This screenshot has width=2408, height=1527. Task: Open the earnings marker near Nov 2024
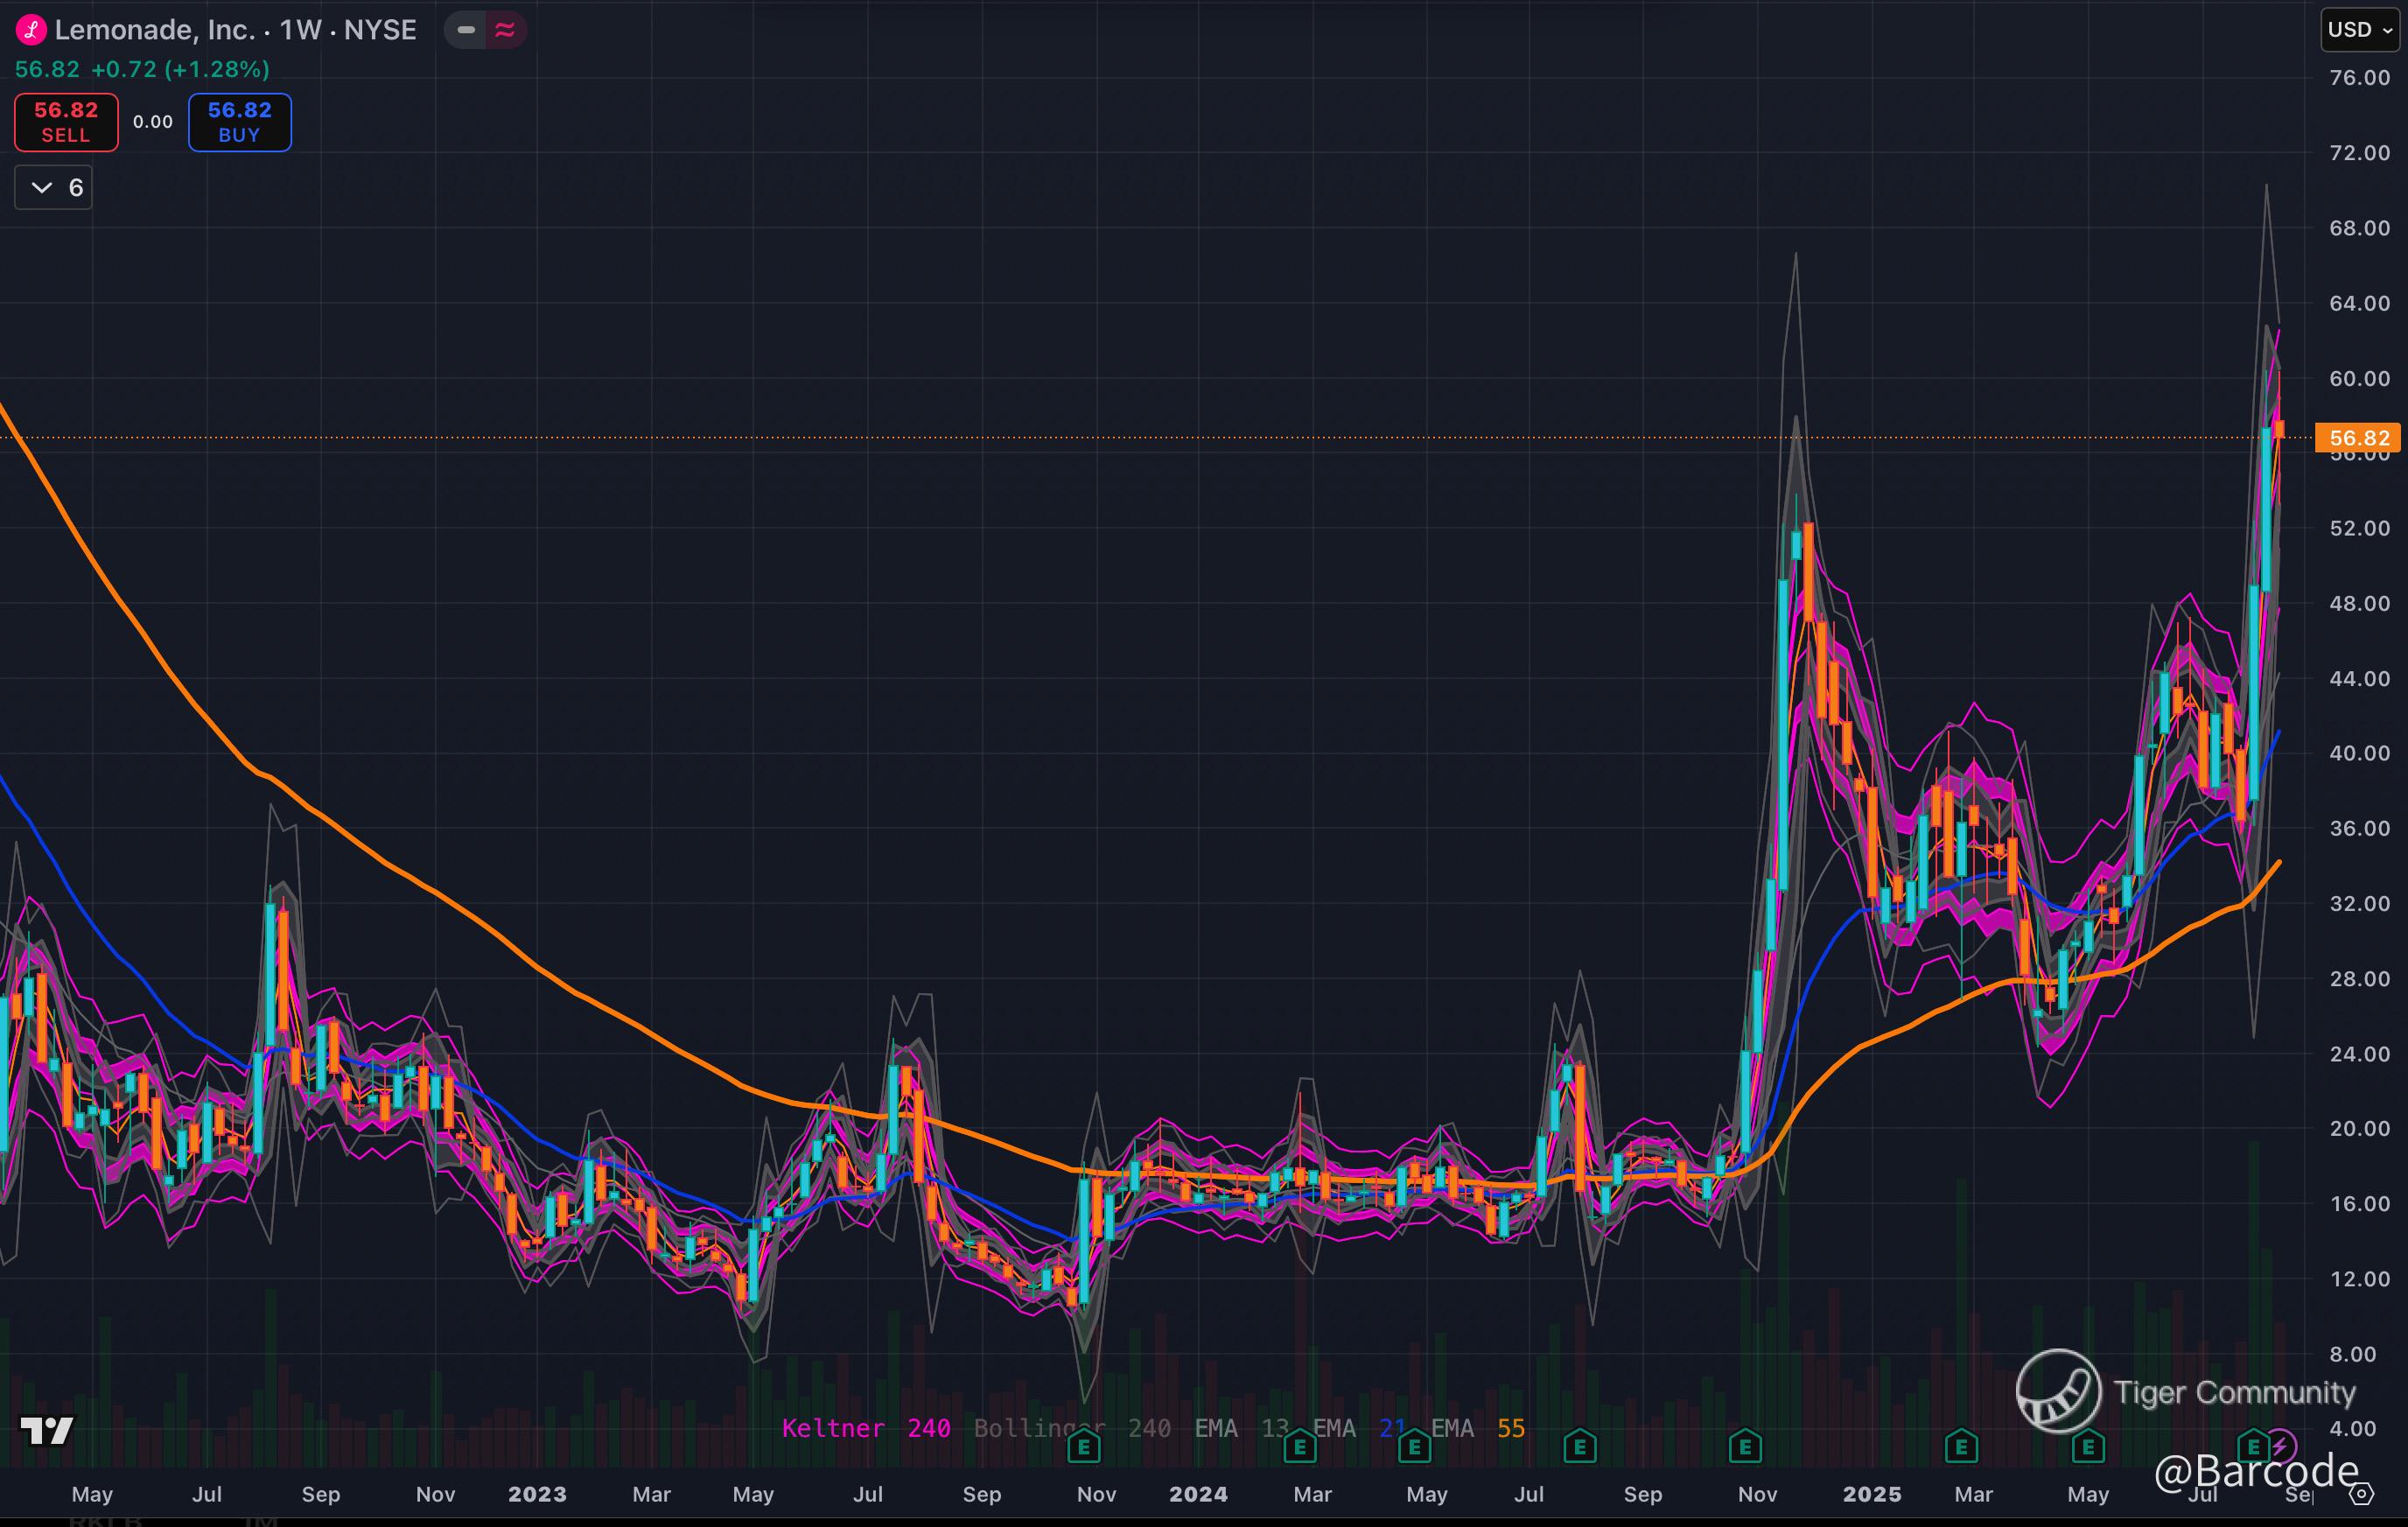[x=1745, y=1446]
